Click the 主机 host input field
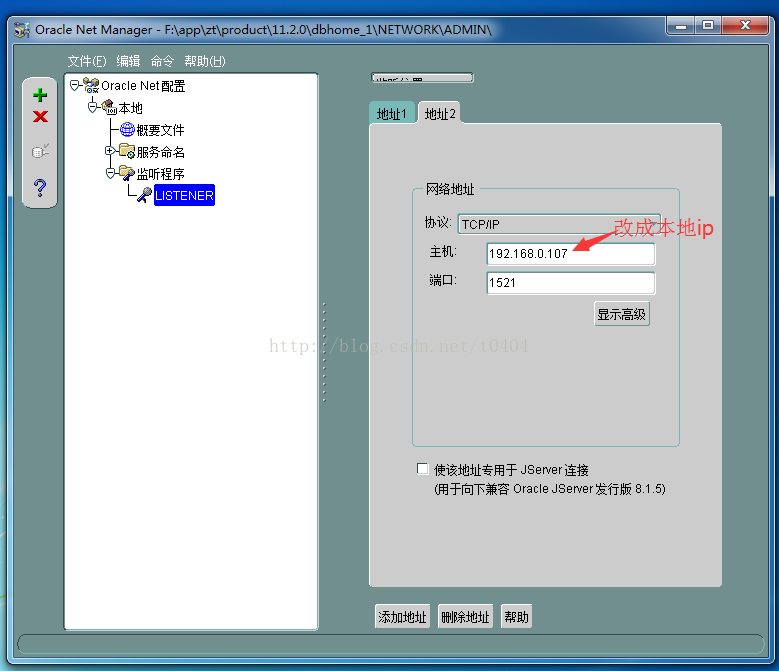 (x=571, y=254)
